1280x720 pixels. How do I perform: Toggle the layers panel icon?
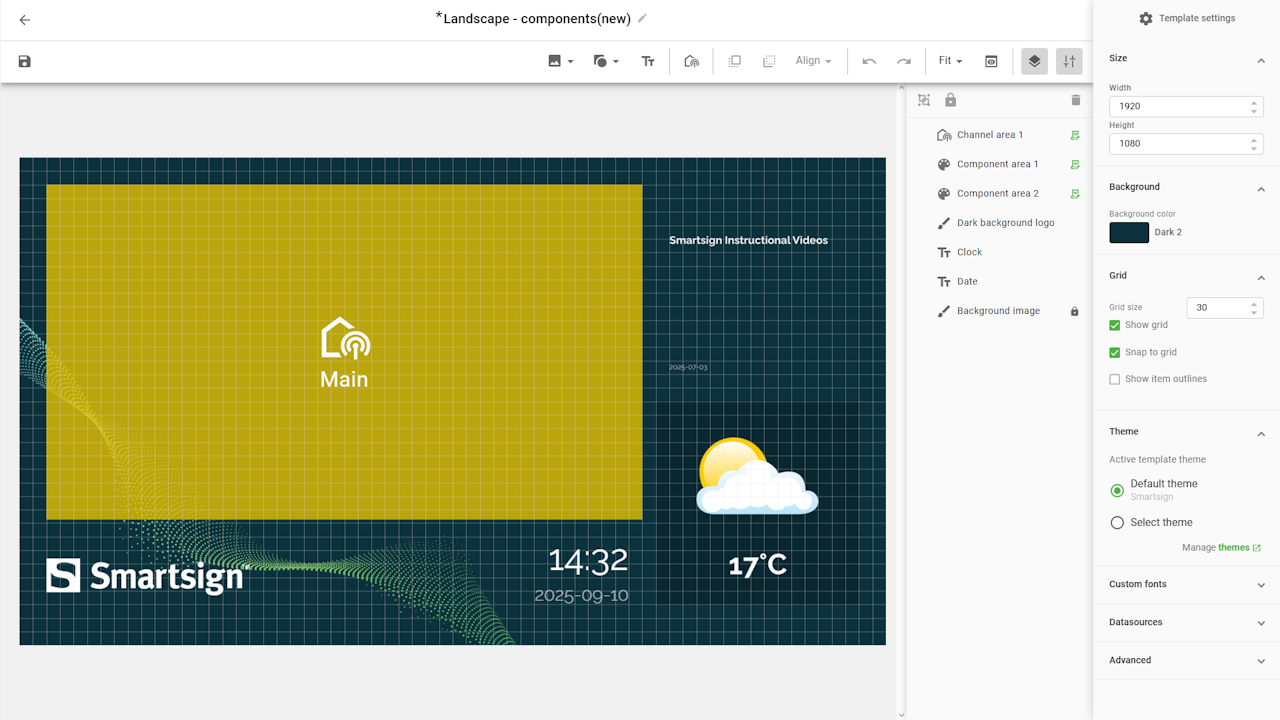(x=1034, y=61)
